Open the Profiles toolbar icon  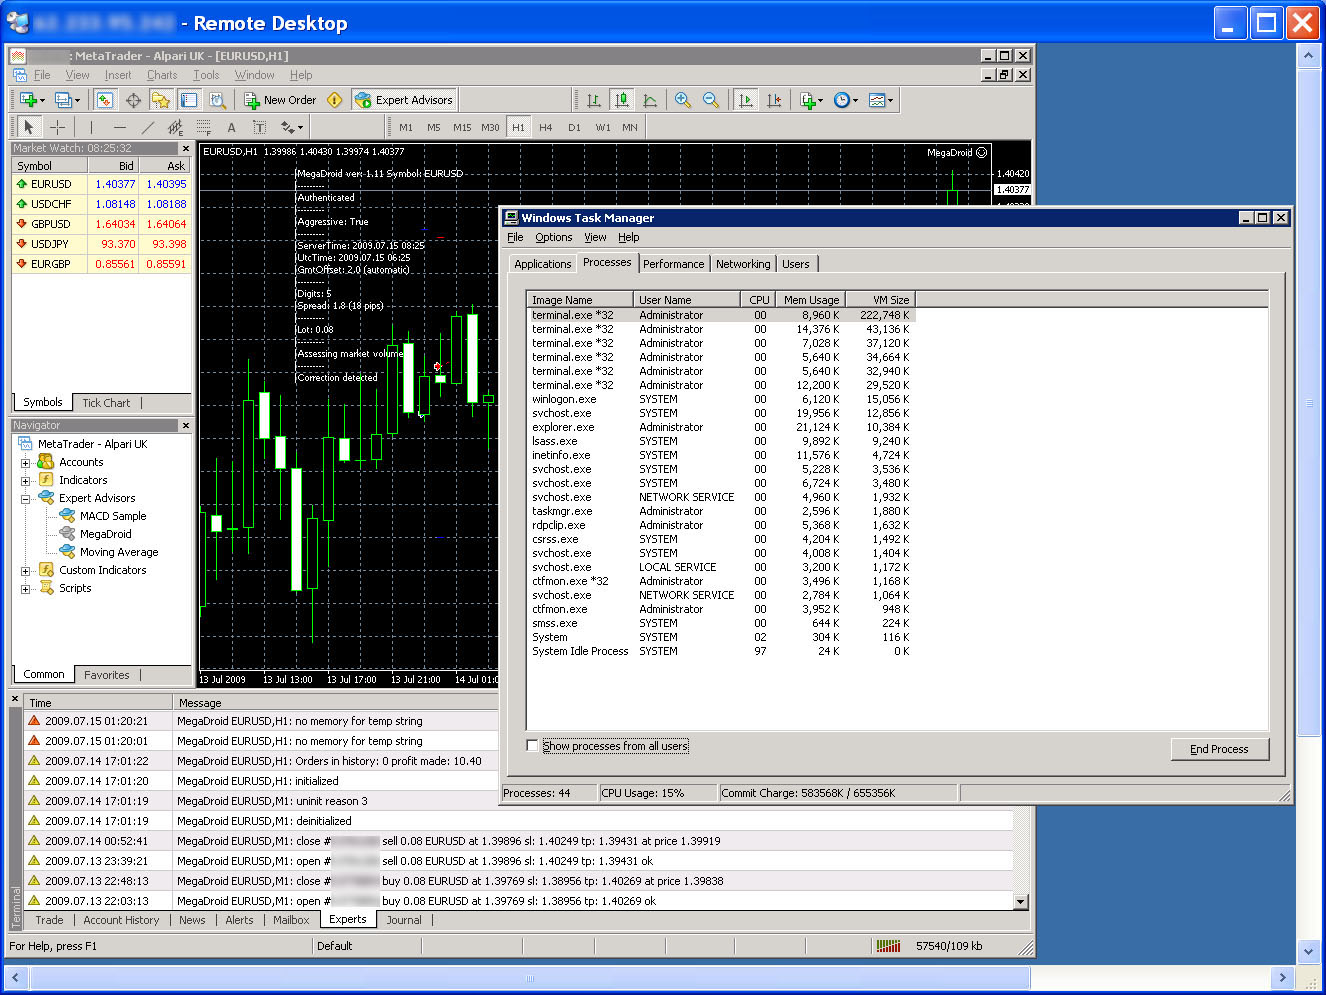pyautogui.click(x=65, y=100)
